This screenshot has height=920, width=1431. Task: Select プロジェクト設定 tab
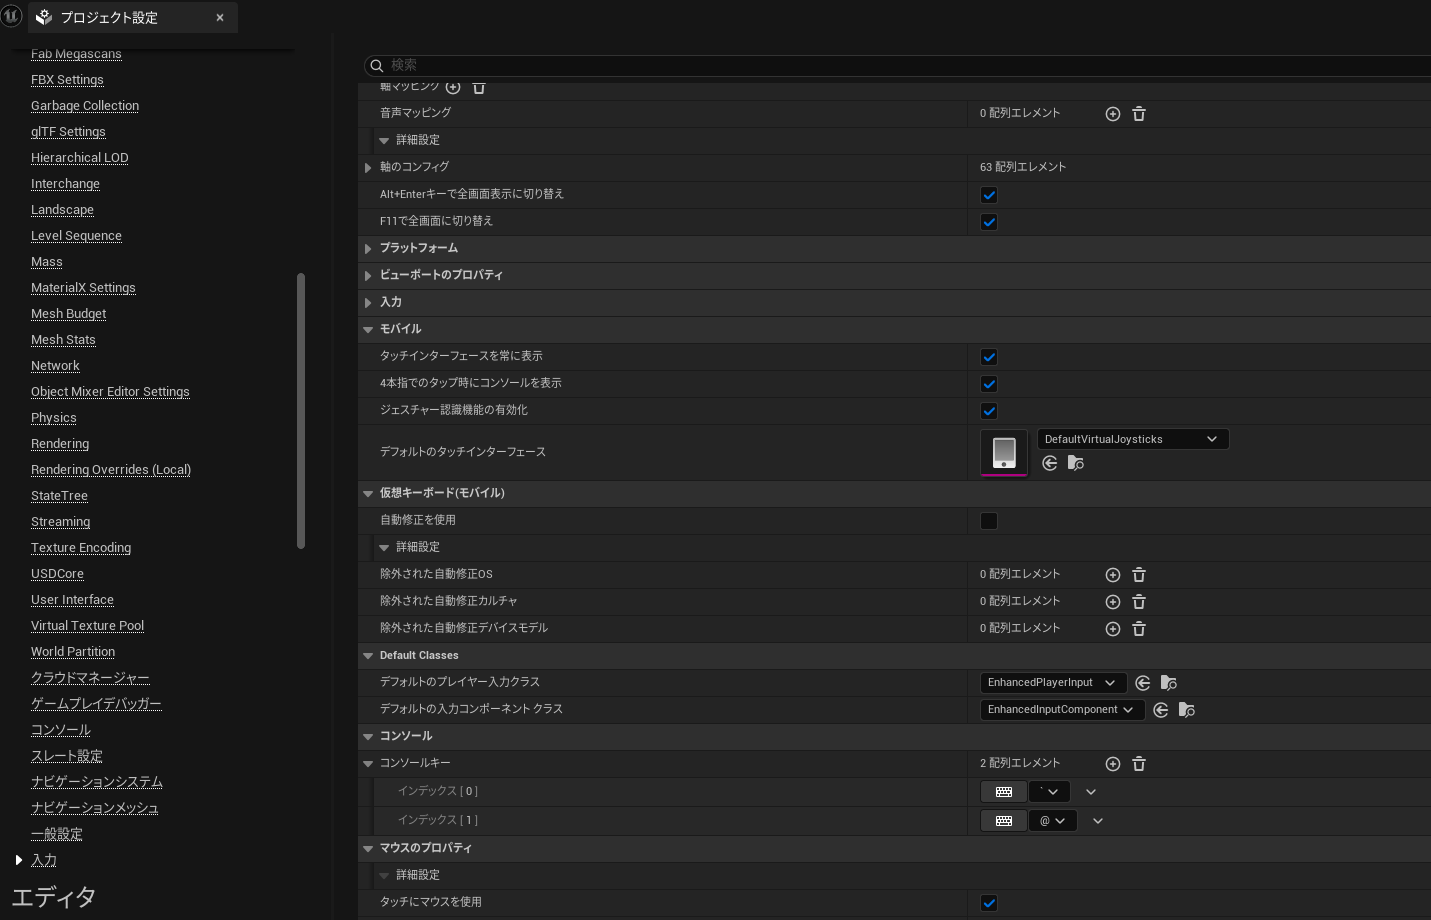click(109, 18)
